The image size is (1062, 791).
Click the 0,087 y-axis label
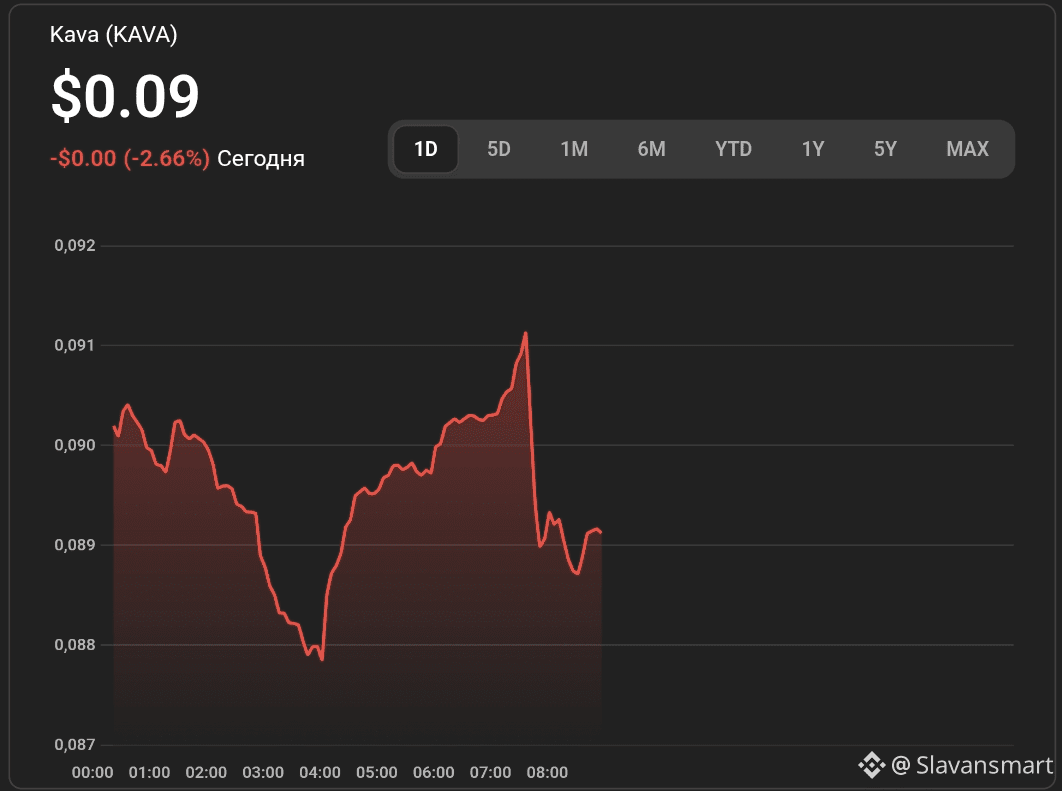(x=75, y=745)
